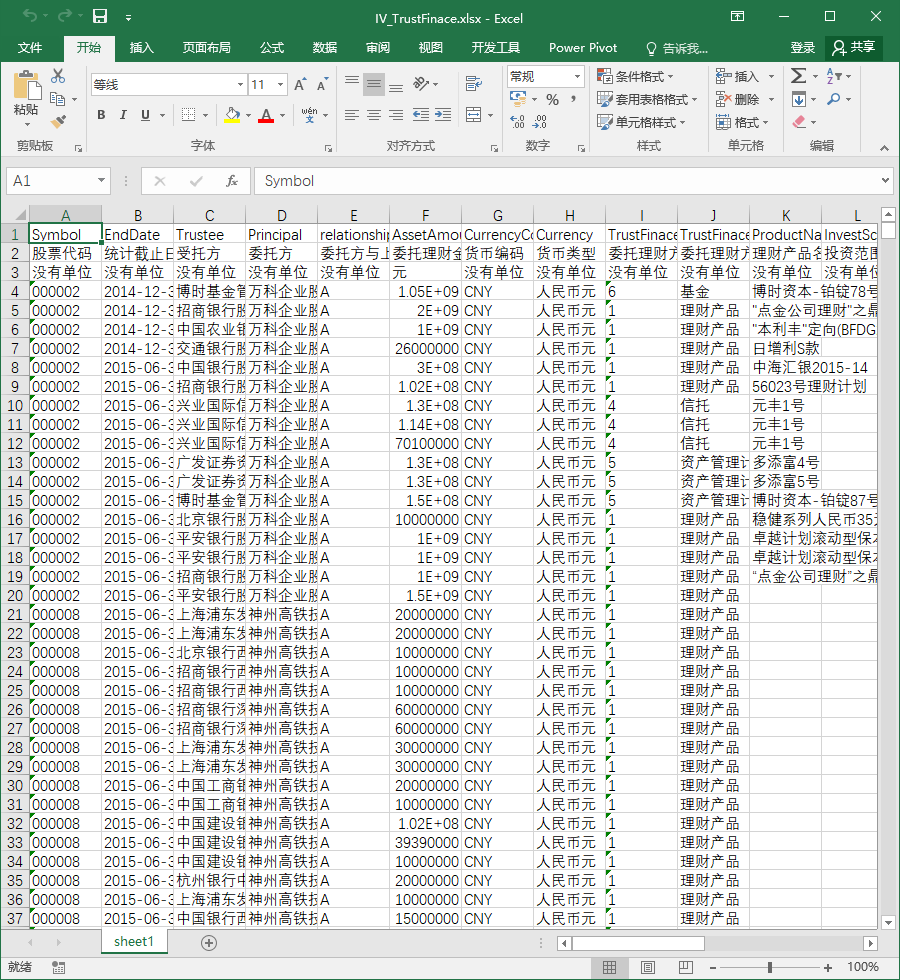
Task: Click the add new sheet plus button
Action: tap(209, 942)
